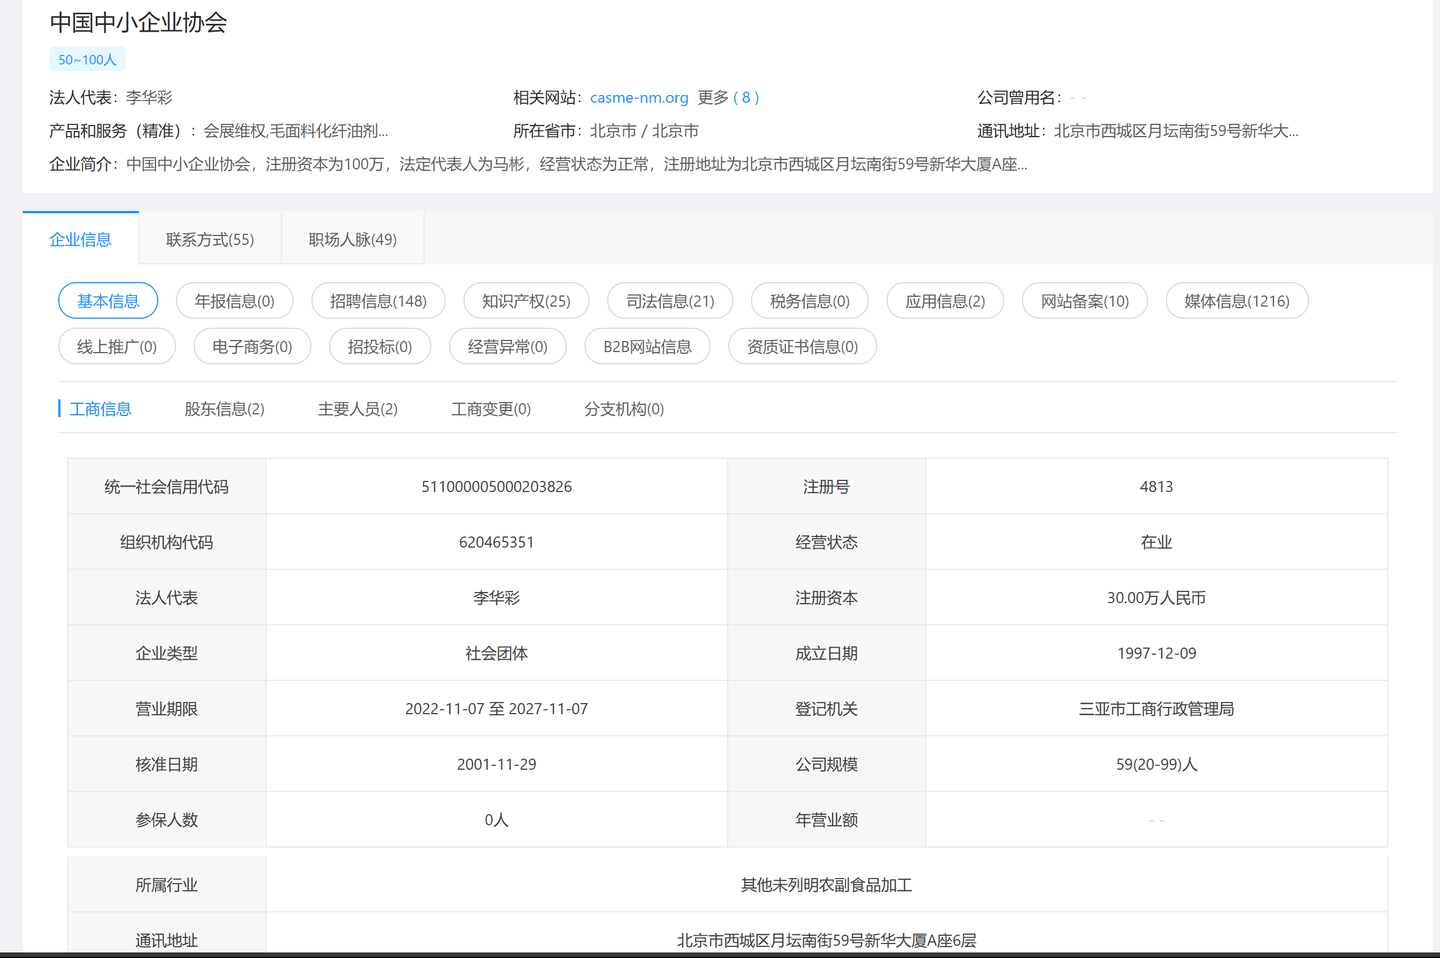Click organization code 620465351

click(x=497, y=542)
